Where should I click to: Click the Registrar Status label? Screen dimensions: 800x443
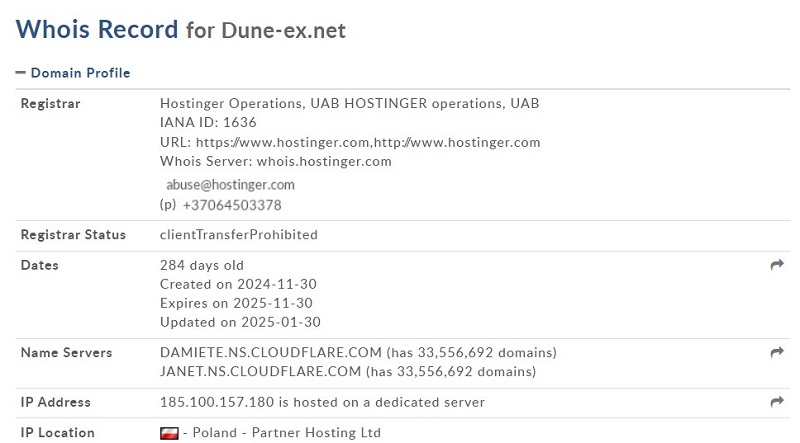[x=73, y=235]
